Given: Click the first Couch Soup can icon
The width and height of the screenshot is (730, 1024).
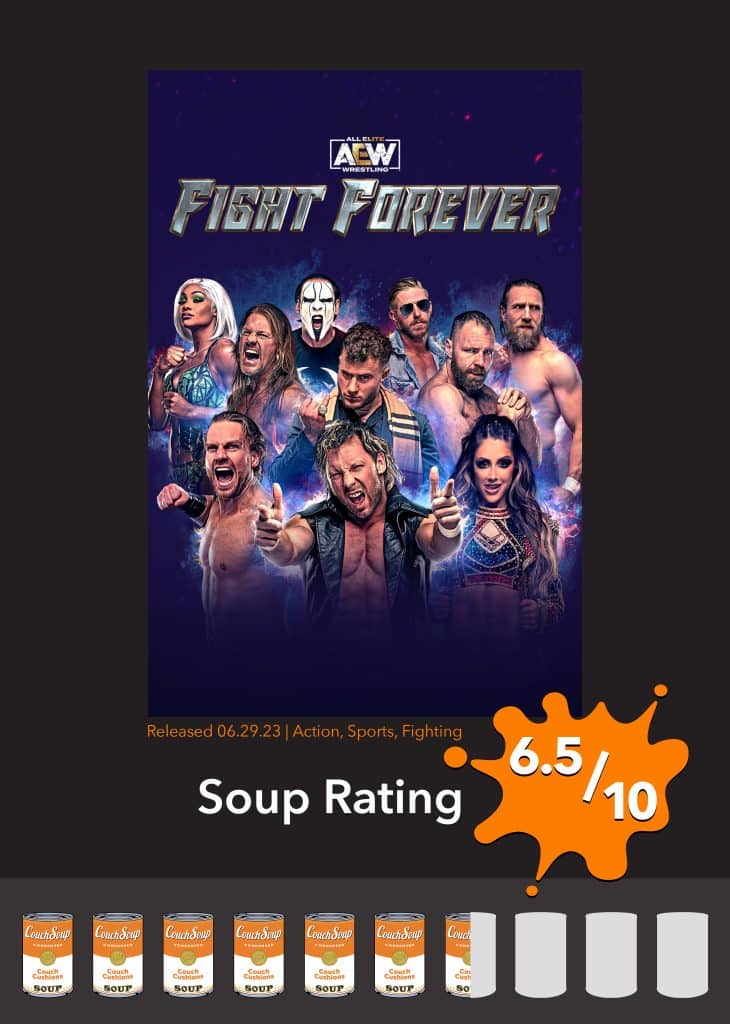Looking at the screenshot, I should pyautogui.click(x=48, y=954).
